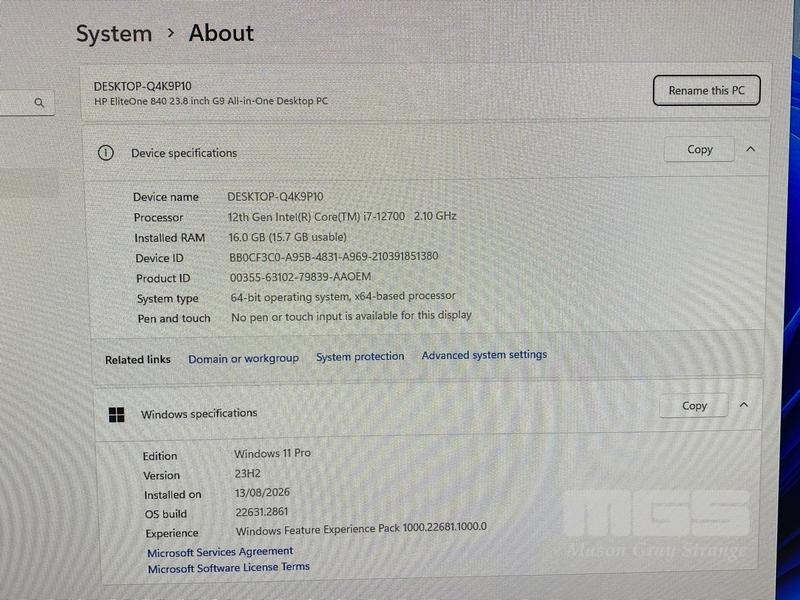The width and height of the screenshot is (800, 600).
Task: Click the Processor label
Action: (158, 217)
